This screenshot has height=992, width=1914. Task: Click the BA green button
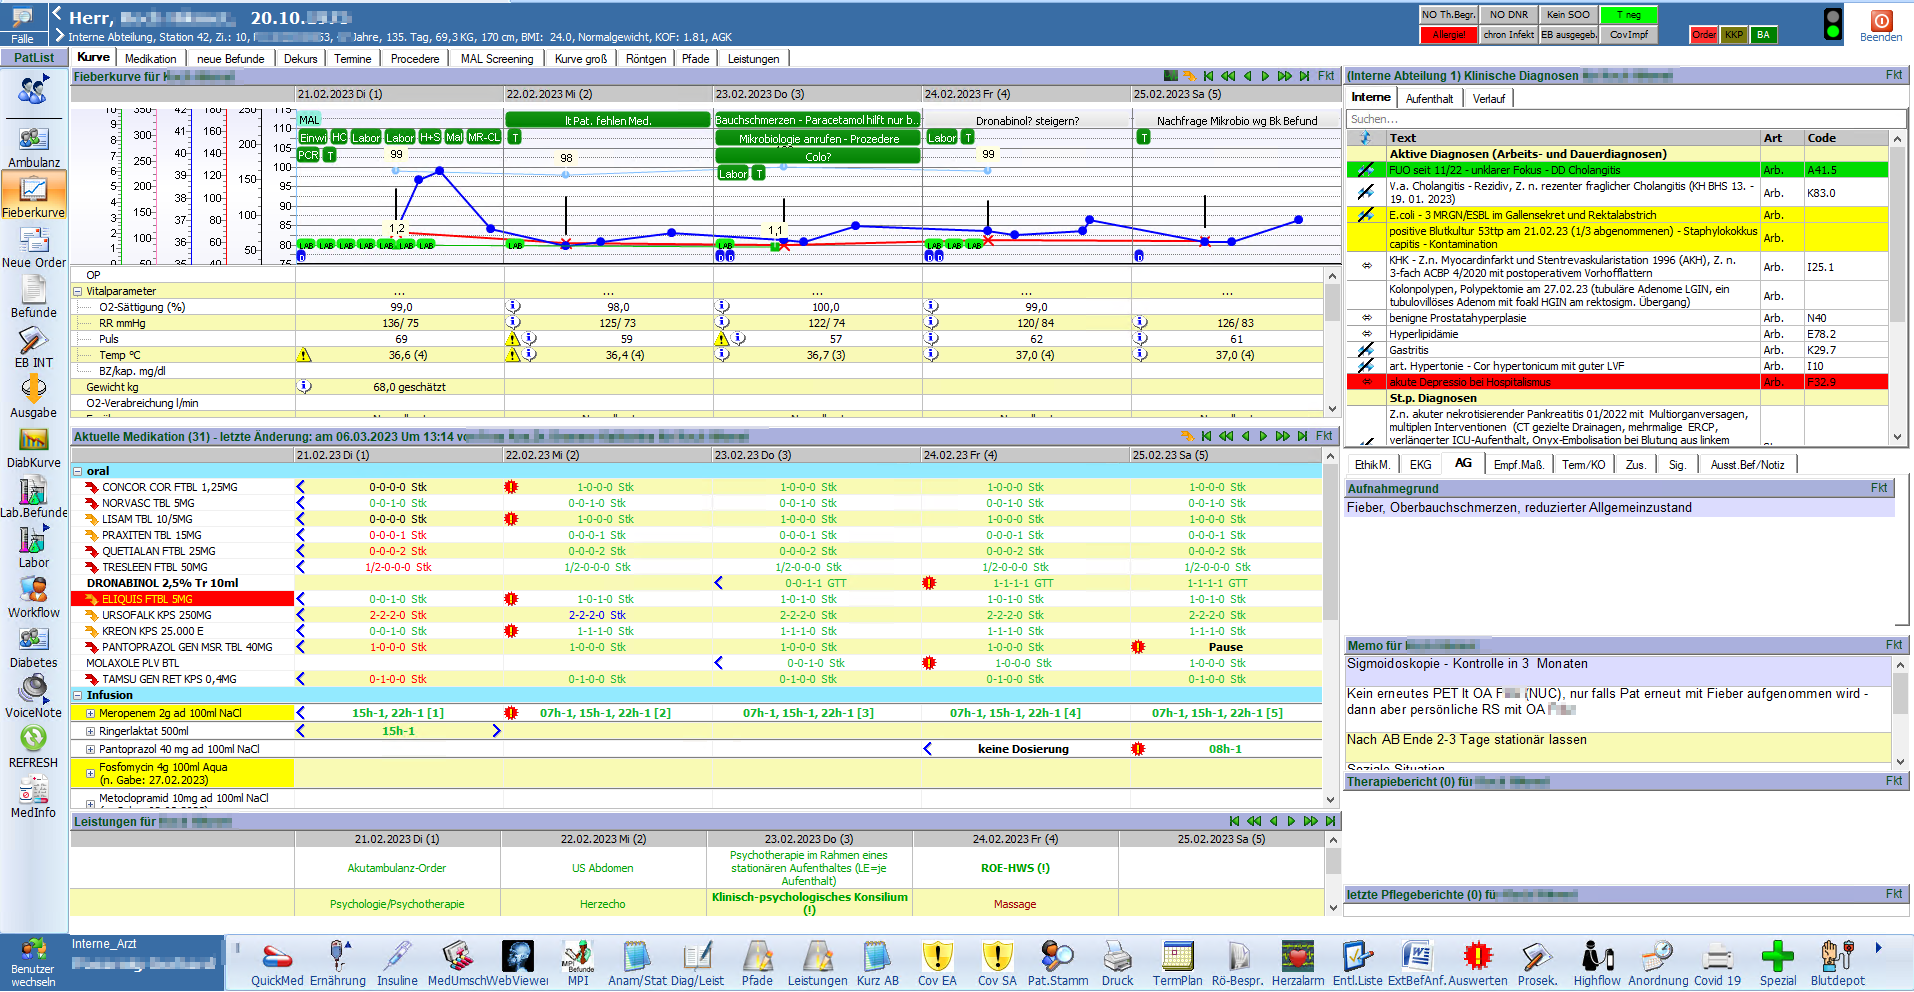coord(1763,35)
